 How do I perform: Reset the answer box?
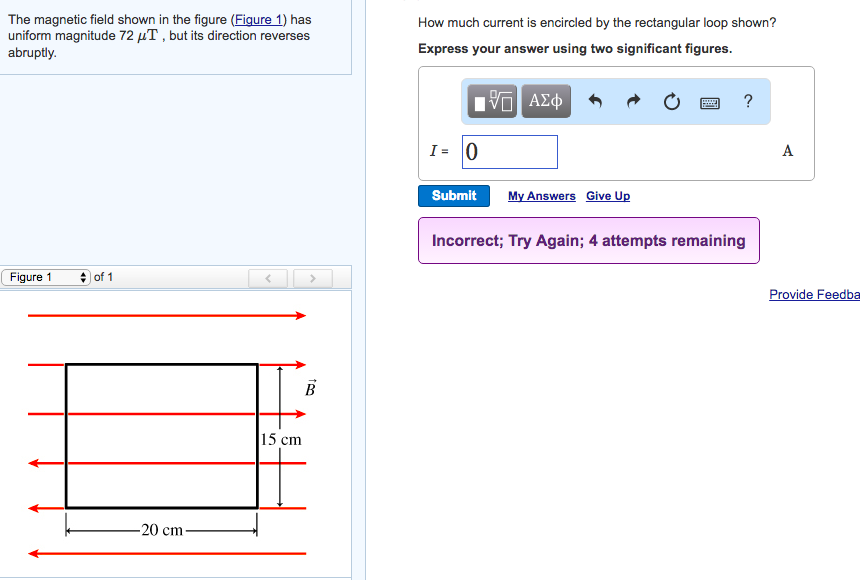672,102
